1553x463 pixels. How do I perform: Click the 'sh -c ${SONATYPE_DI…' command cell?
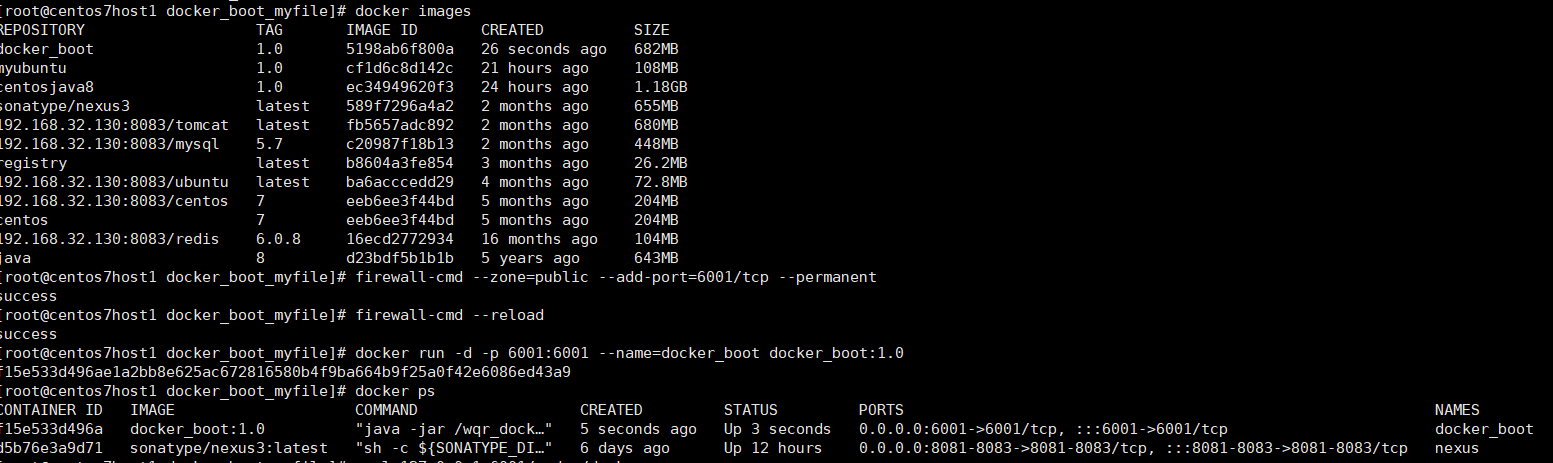coord(454,448)
